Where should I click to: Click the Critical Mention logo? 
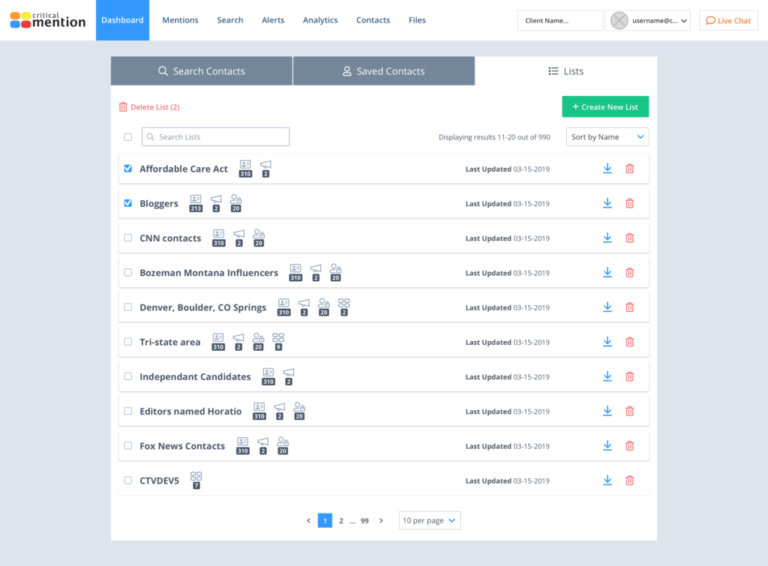(46, 20)
